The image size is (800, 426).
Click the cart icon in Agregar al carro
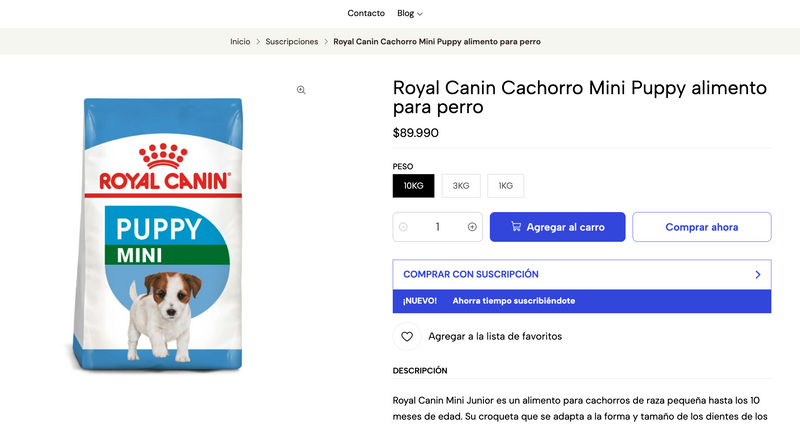(516, 227)
